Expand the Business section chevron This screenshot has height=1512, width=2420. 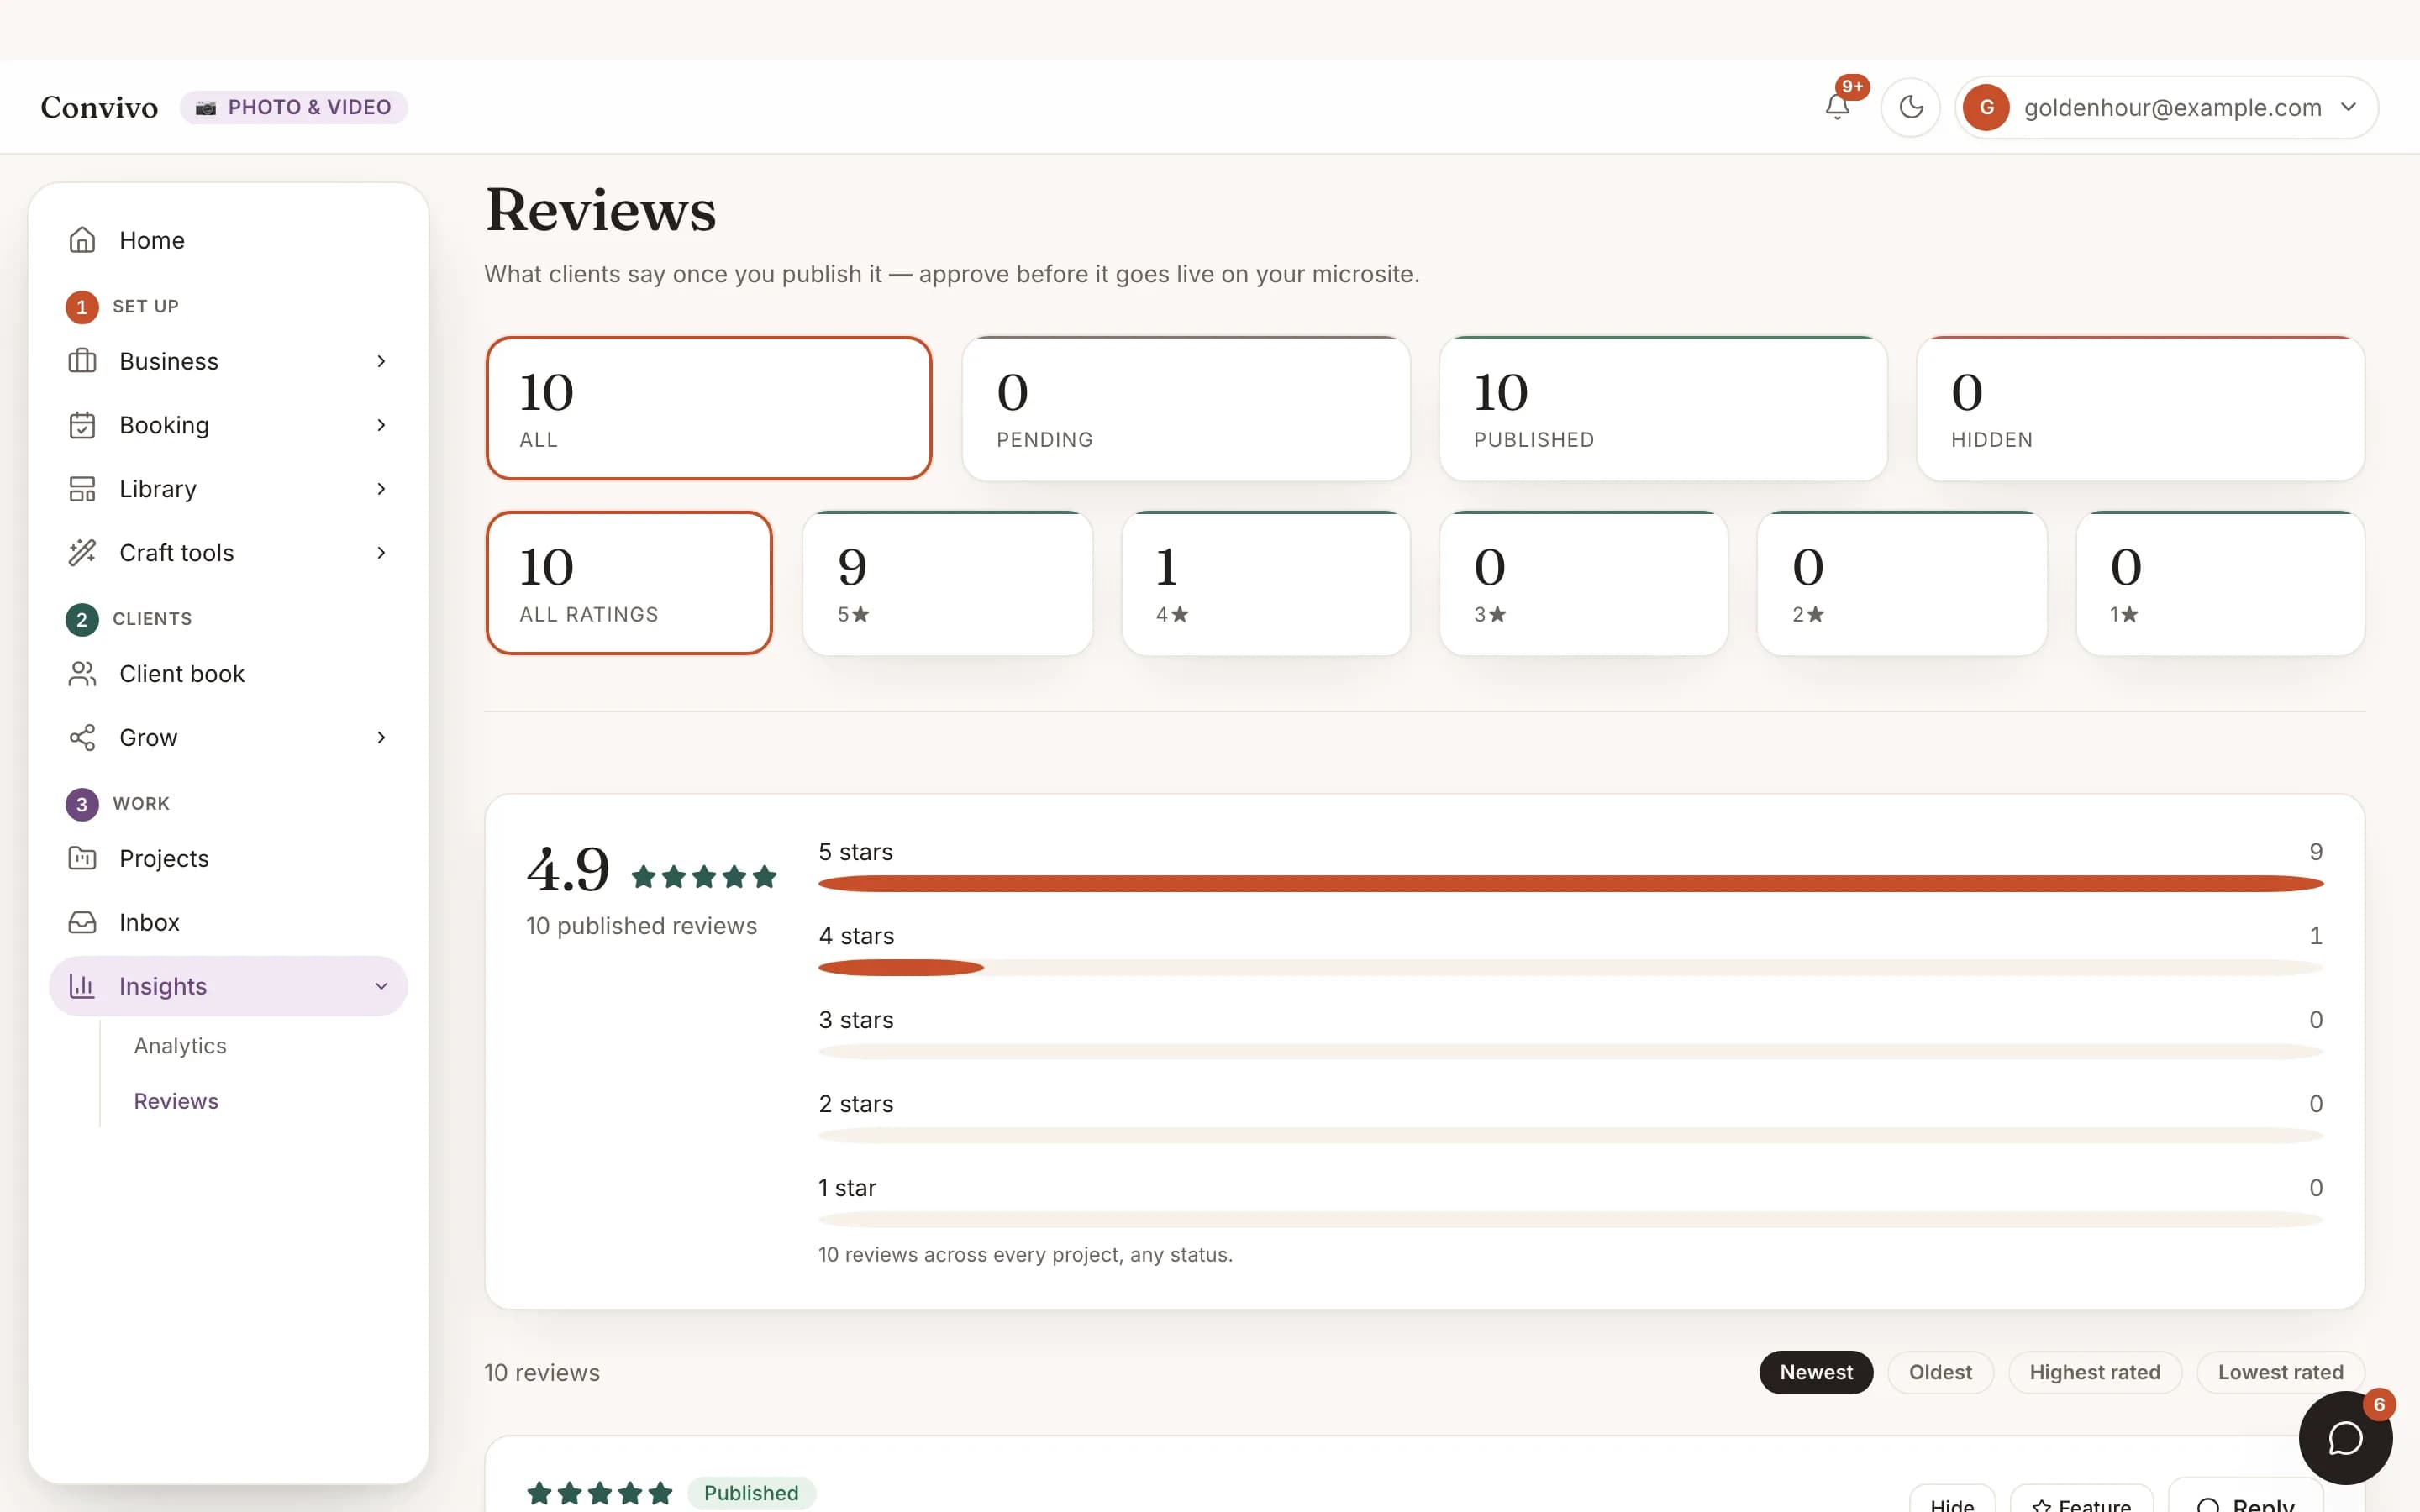[x=381, y=361]
